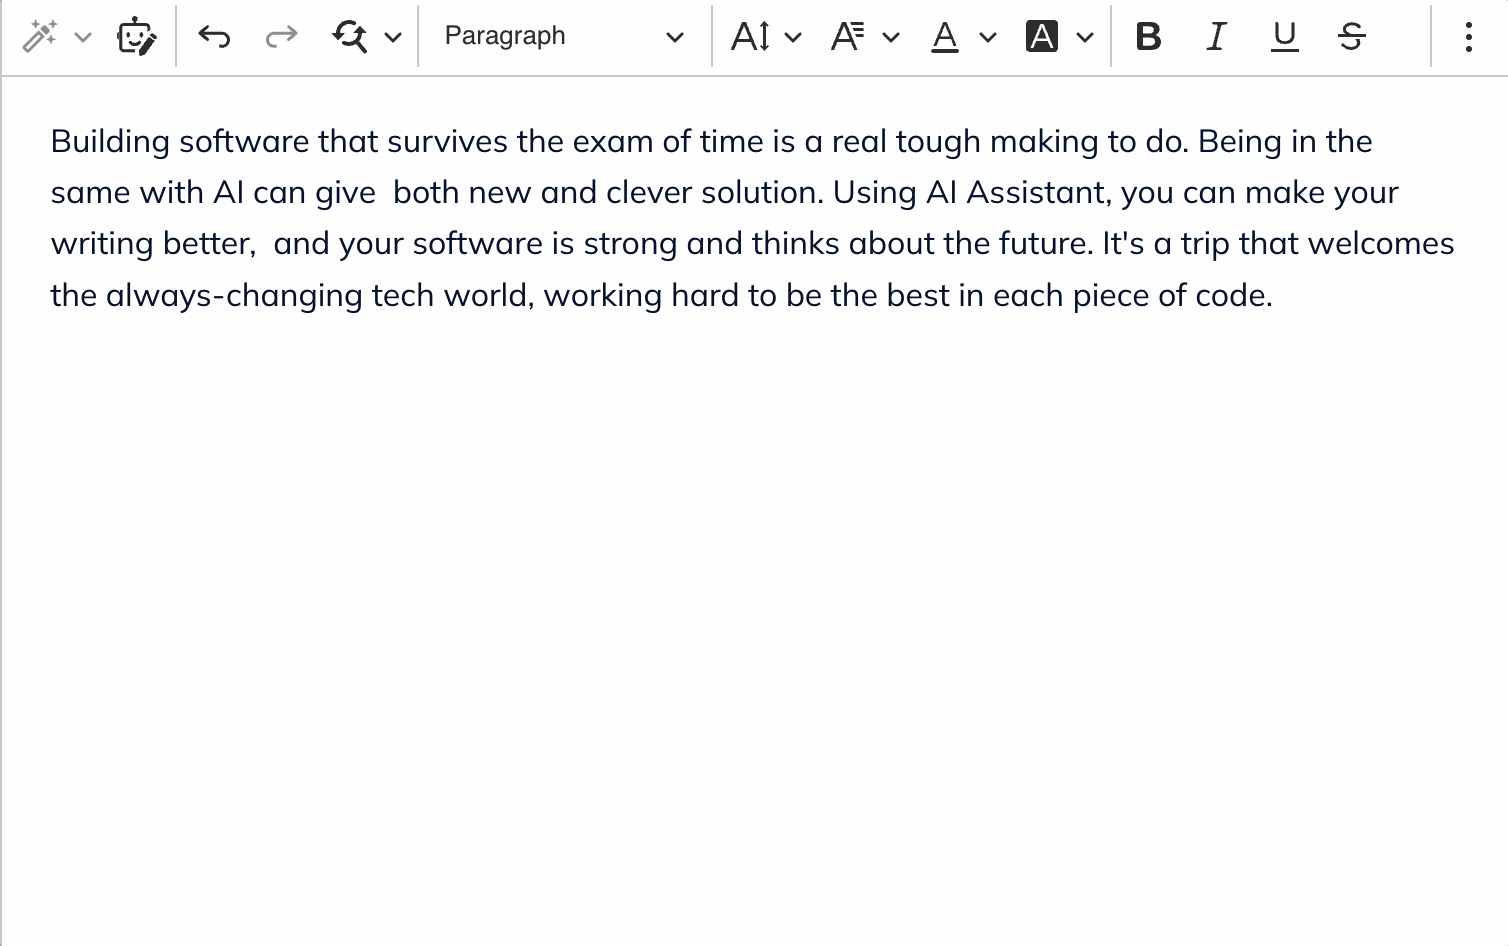
Task: Expand the Find and Replace dropdown arrow
Action: tap(393, 38)
